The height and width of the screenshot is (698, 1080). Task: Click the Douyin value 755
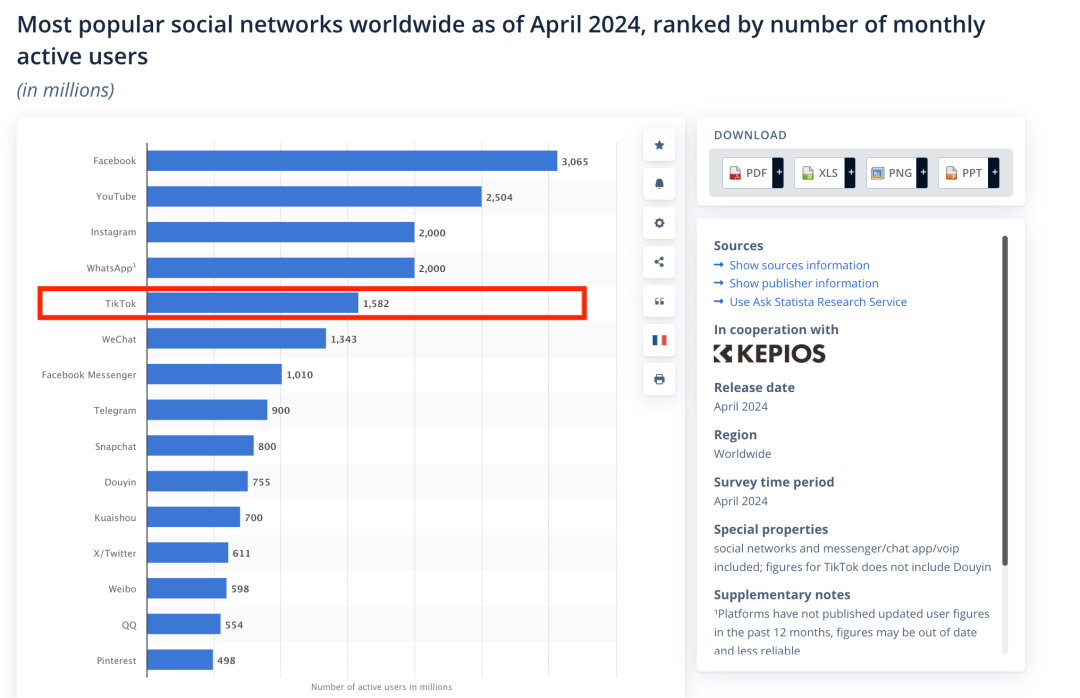[261, 482]
